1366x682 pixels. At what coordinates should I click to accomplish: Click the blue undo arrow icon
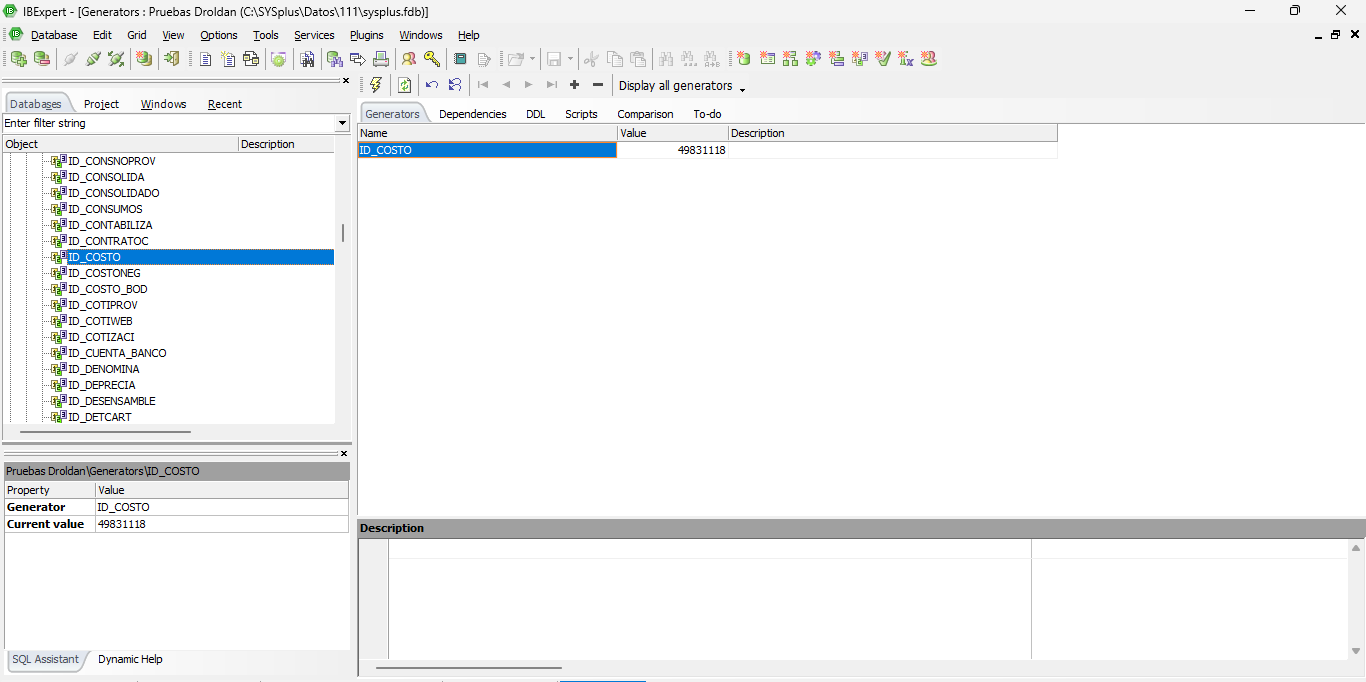click(432, 85)
